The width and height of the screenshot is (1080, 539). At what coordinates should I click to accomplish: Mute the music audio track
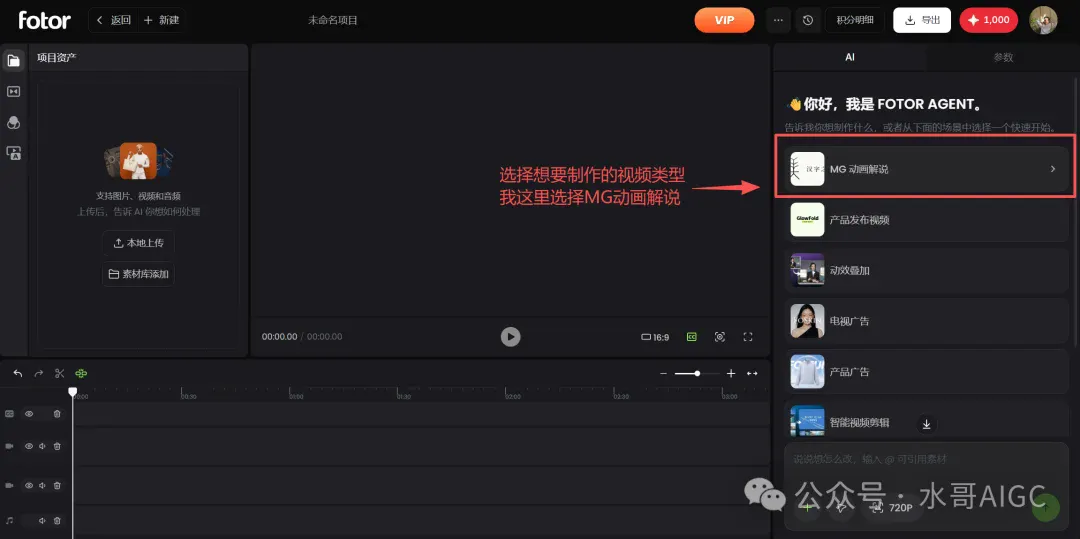[x=43, y=520]
